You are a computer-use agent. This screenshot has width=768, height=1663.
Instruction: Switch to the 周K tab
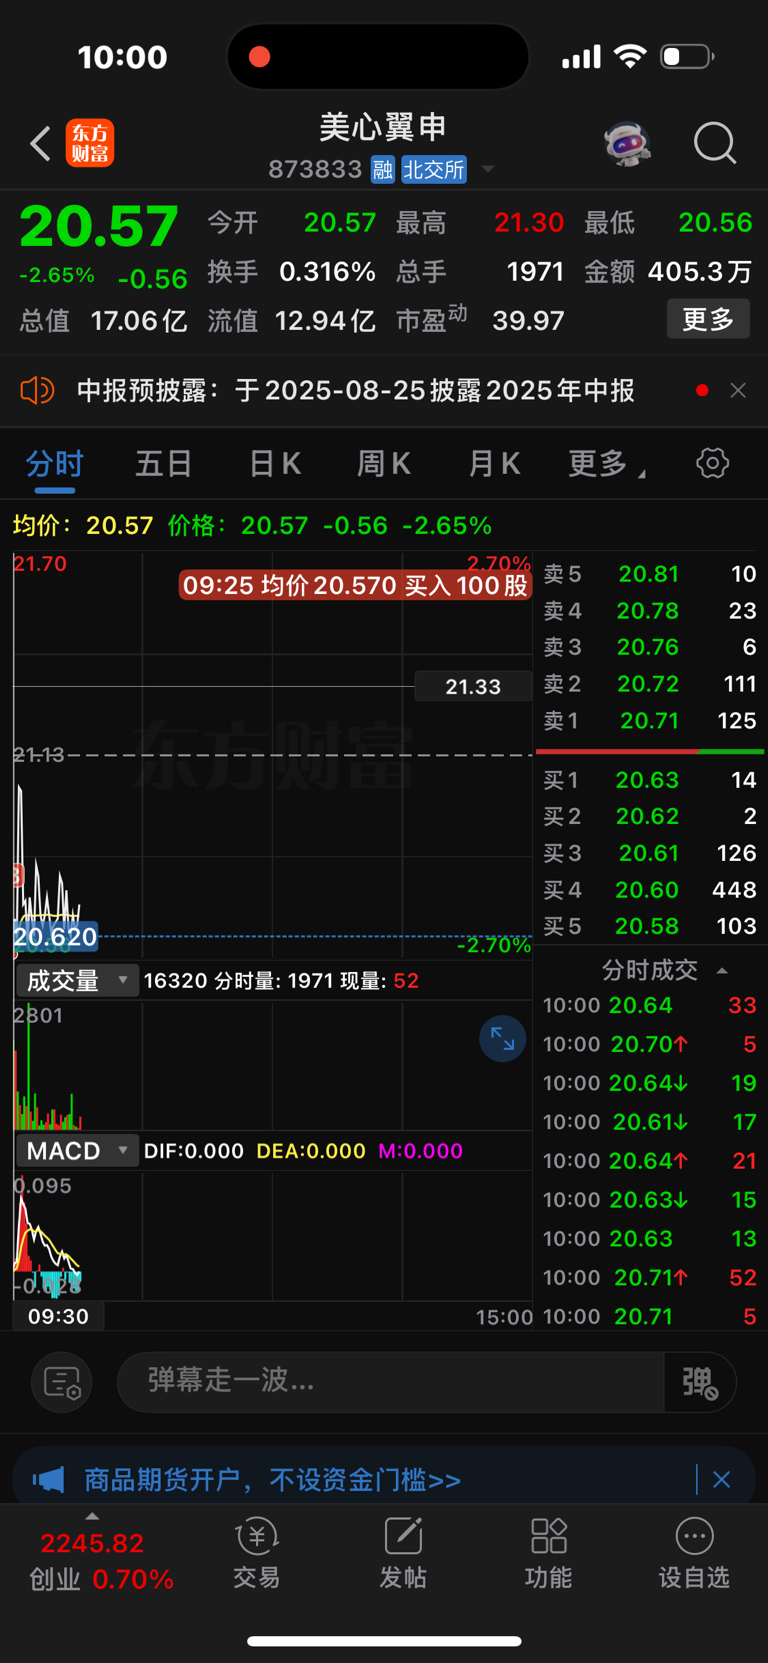pos(384,464)
